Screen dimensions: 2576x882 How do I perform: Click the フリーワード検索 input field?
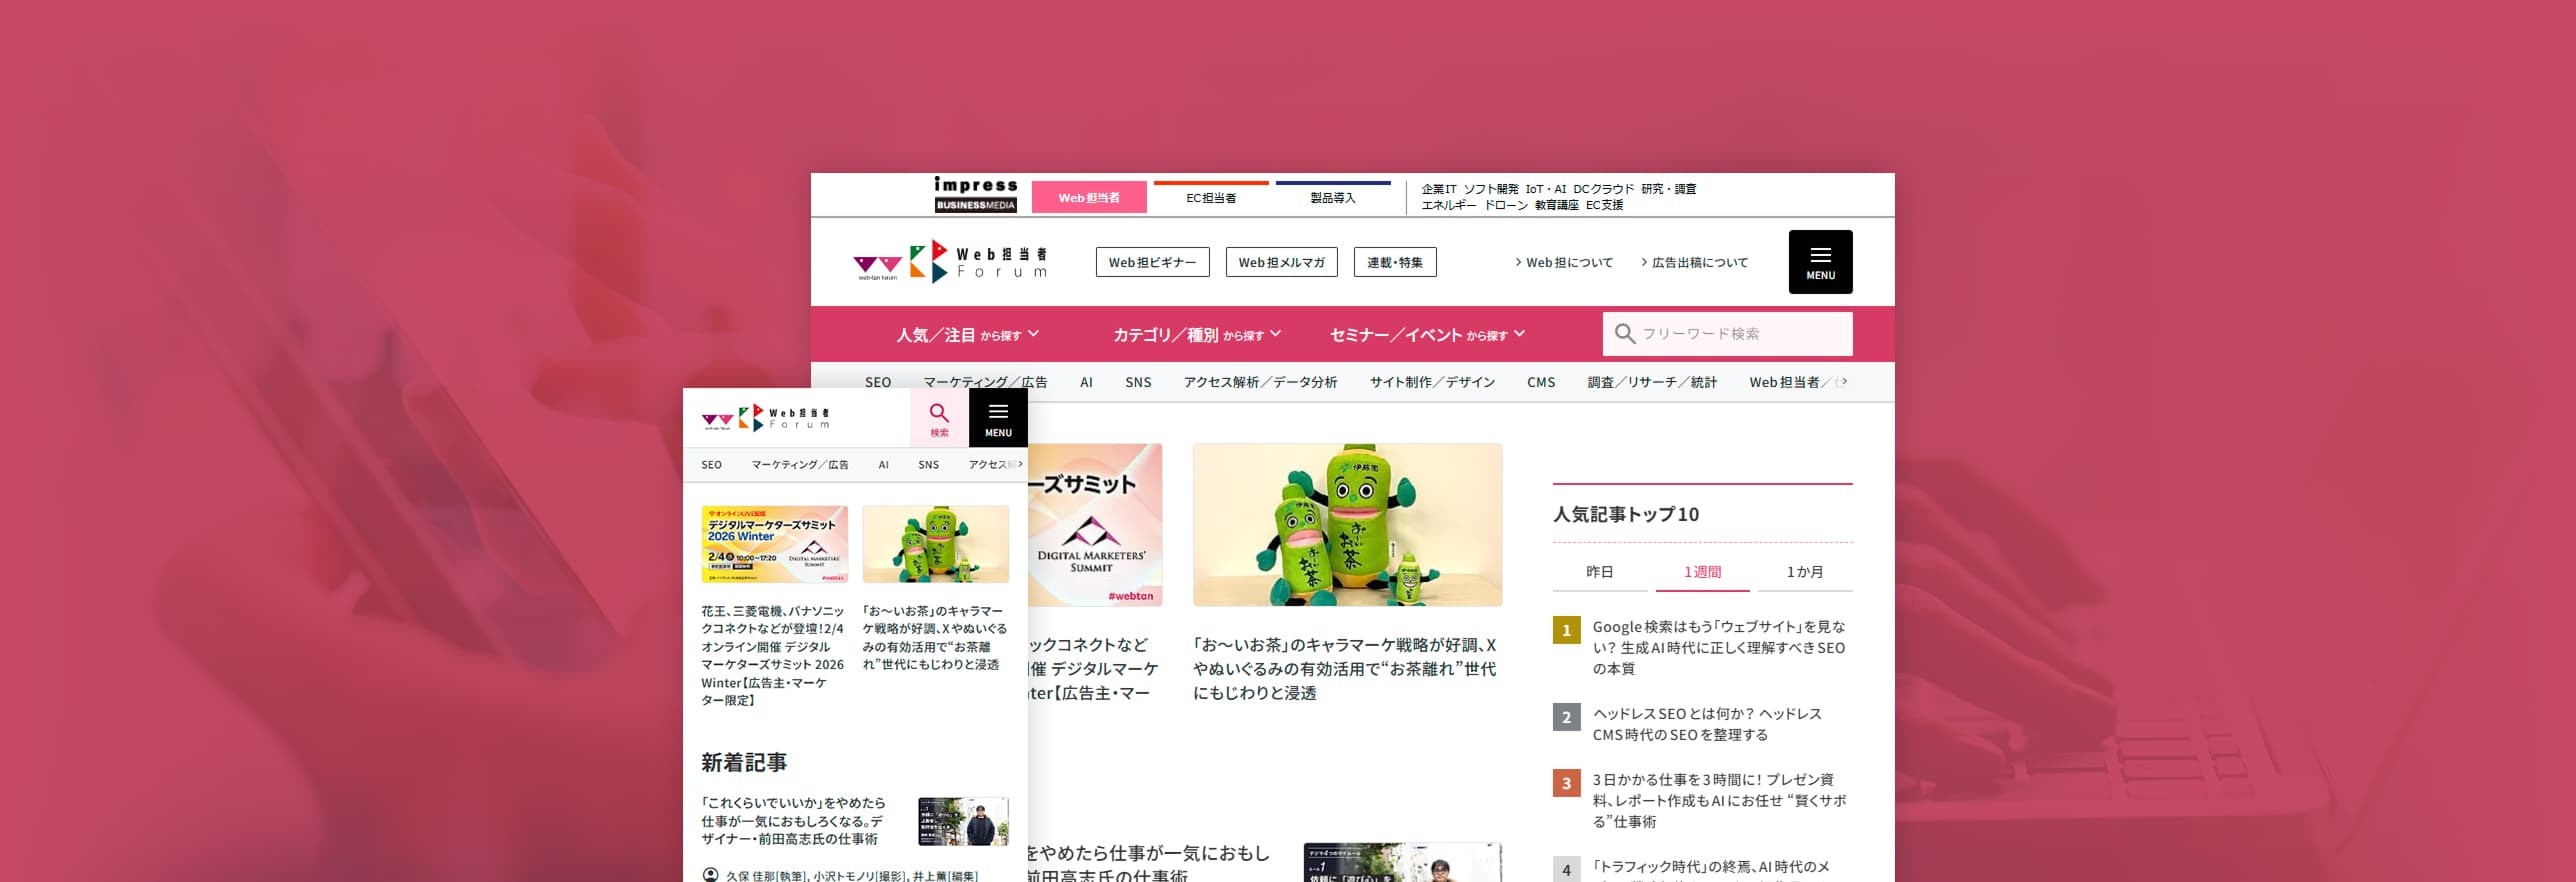tap(1740, 334)
